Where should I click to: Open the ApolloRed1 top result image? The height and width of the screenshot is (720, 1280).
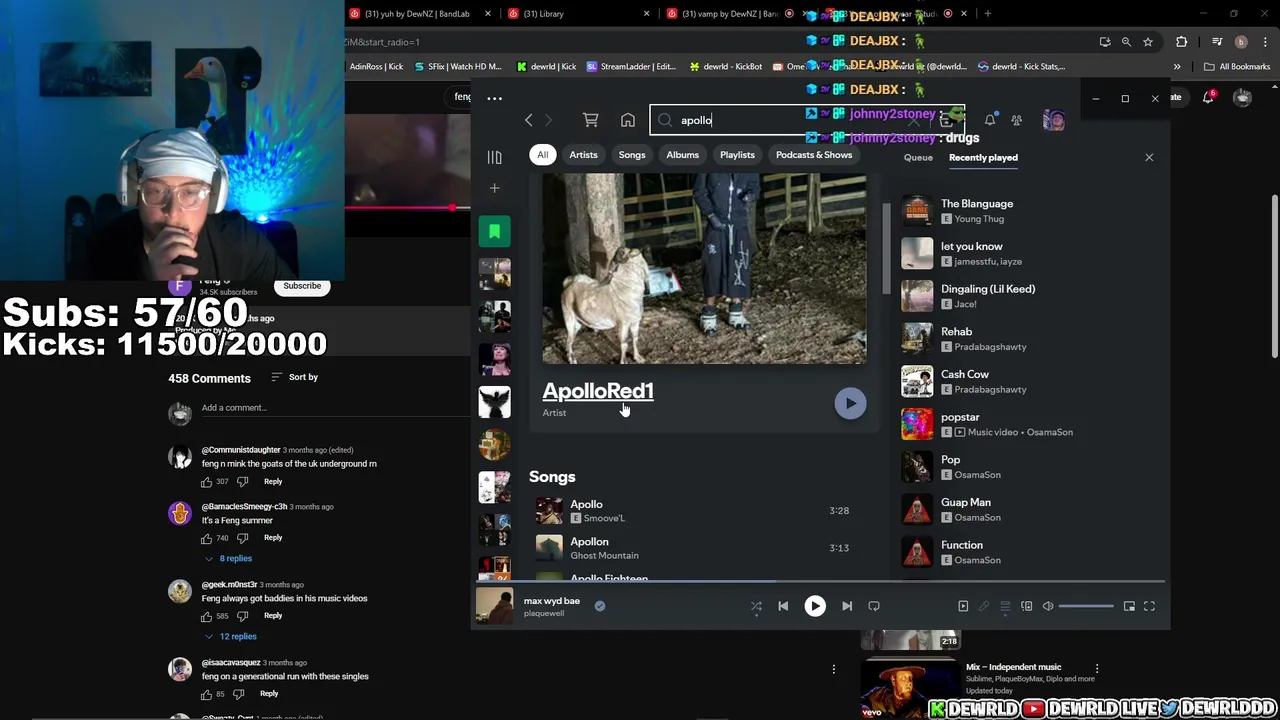pyautogui.click(x=704, y=269)
